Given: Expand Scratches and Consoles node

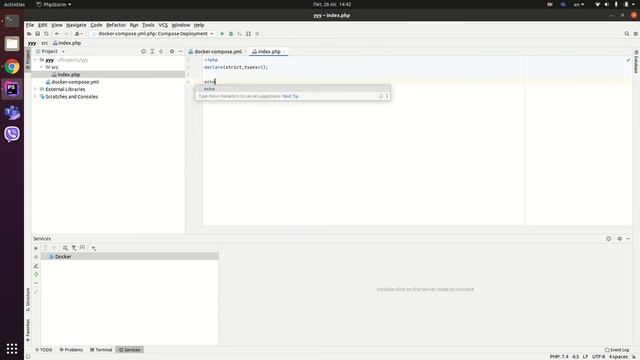Looking at the screenshot, I should coord(36,97).
